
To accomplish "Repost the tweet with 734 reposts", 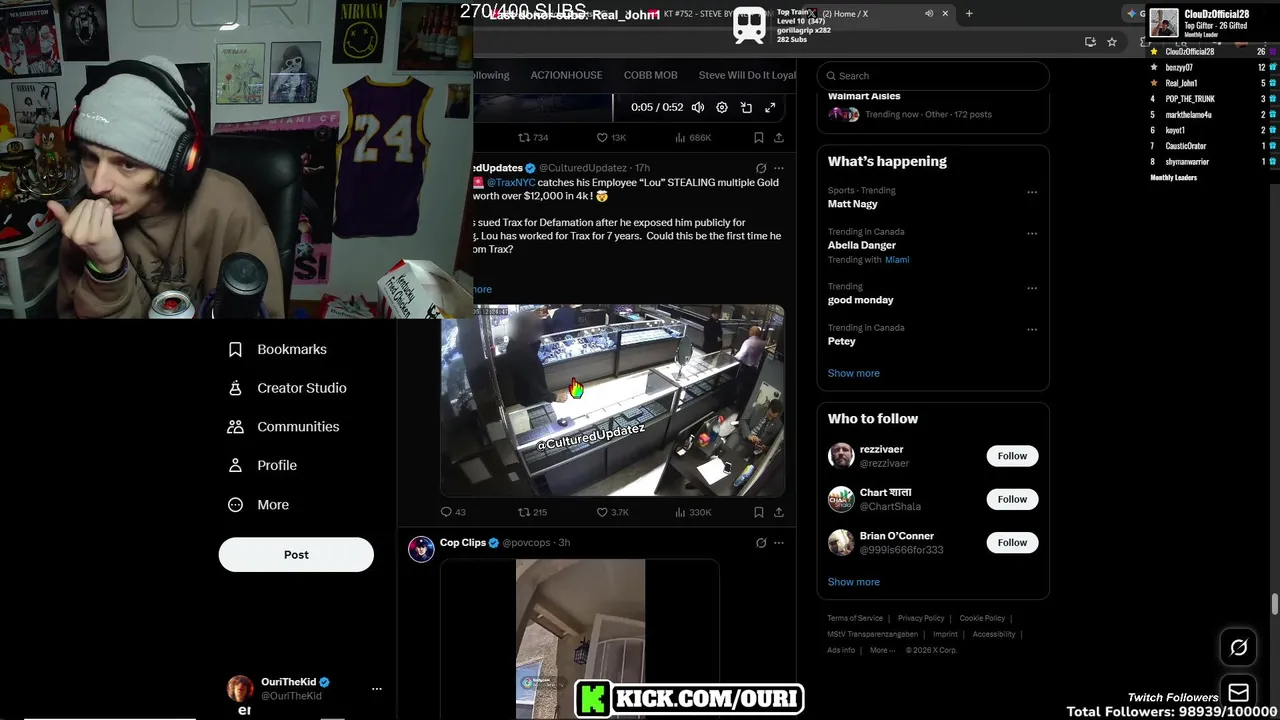I will tap(533, 137).
